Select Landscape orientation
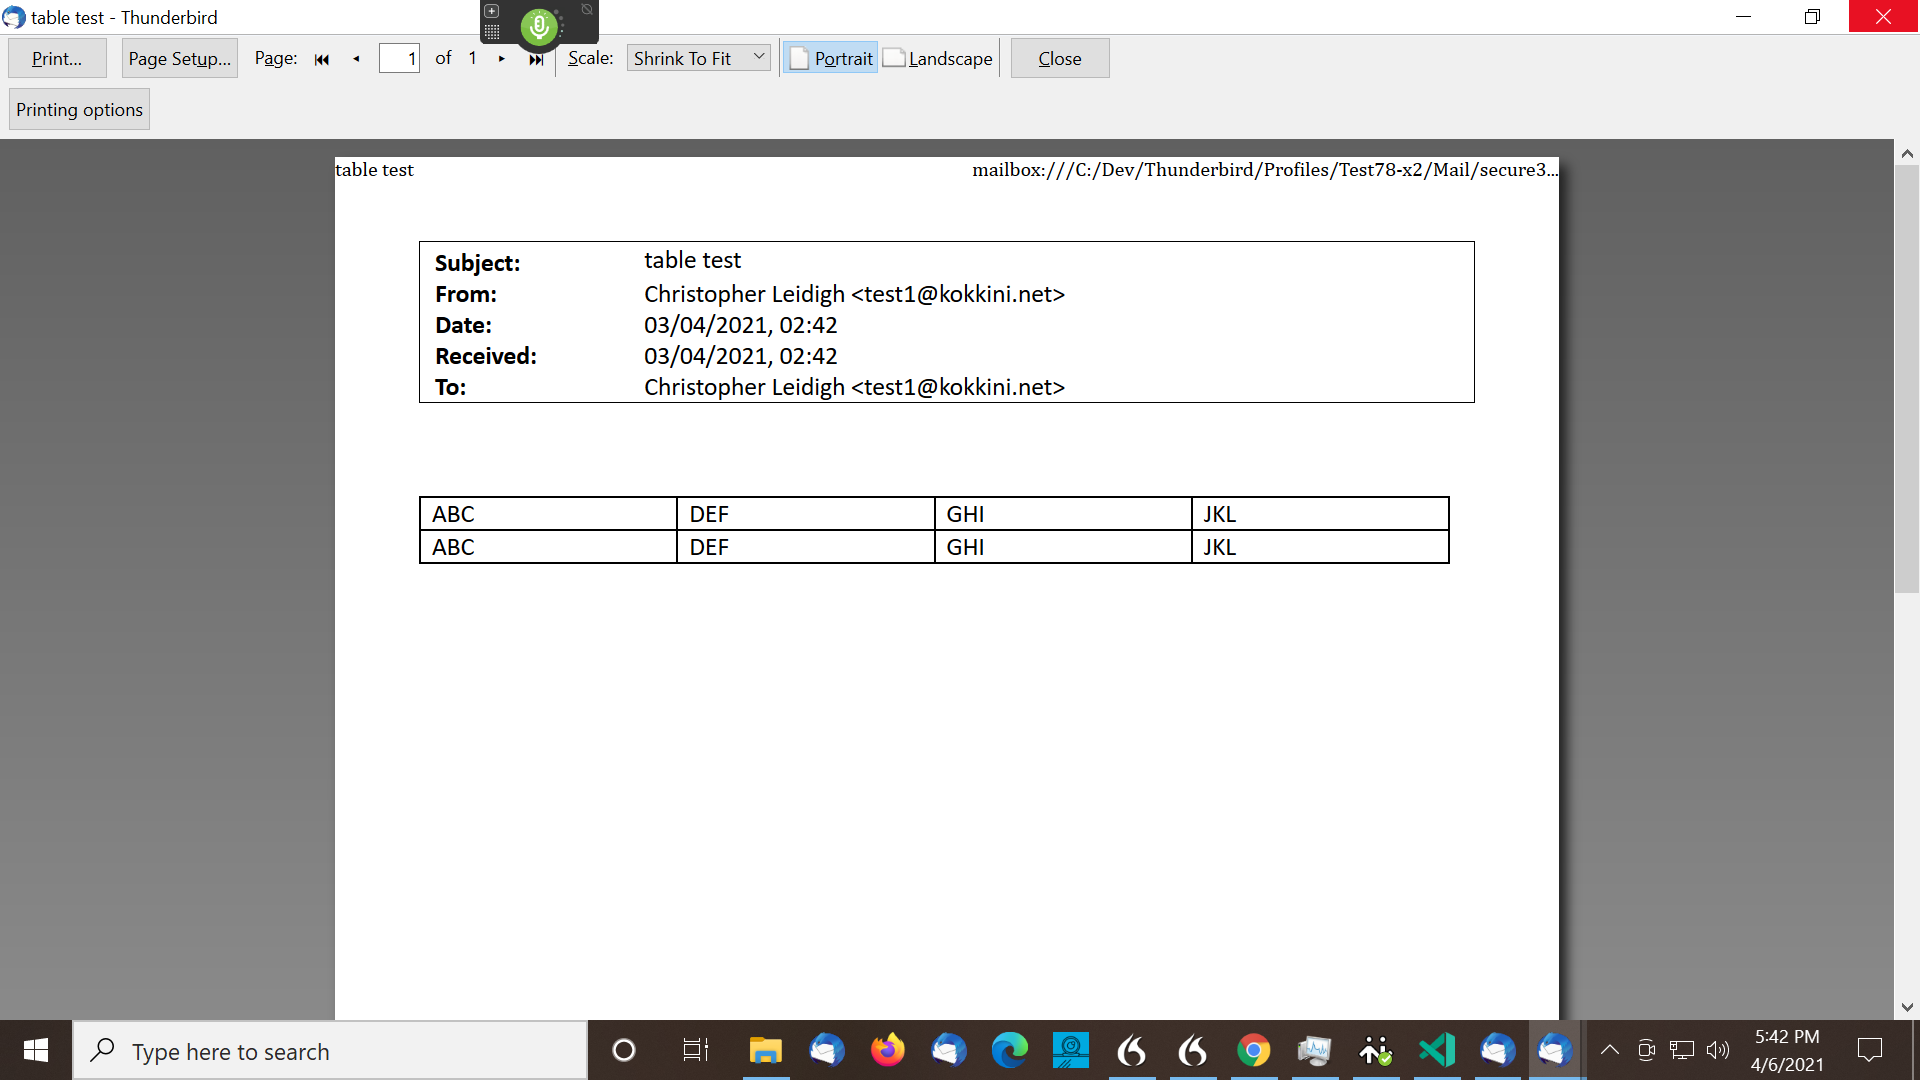The image size is (1920, 1080). 938,59
